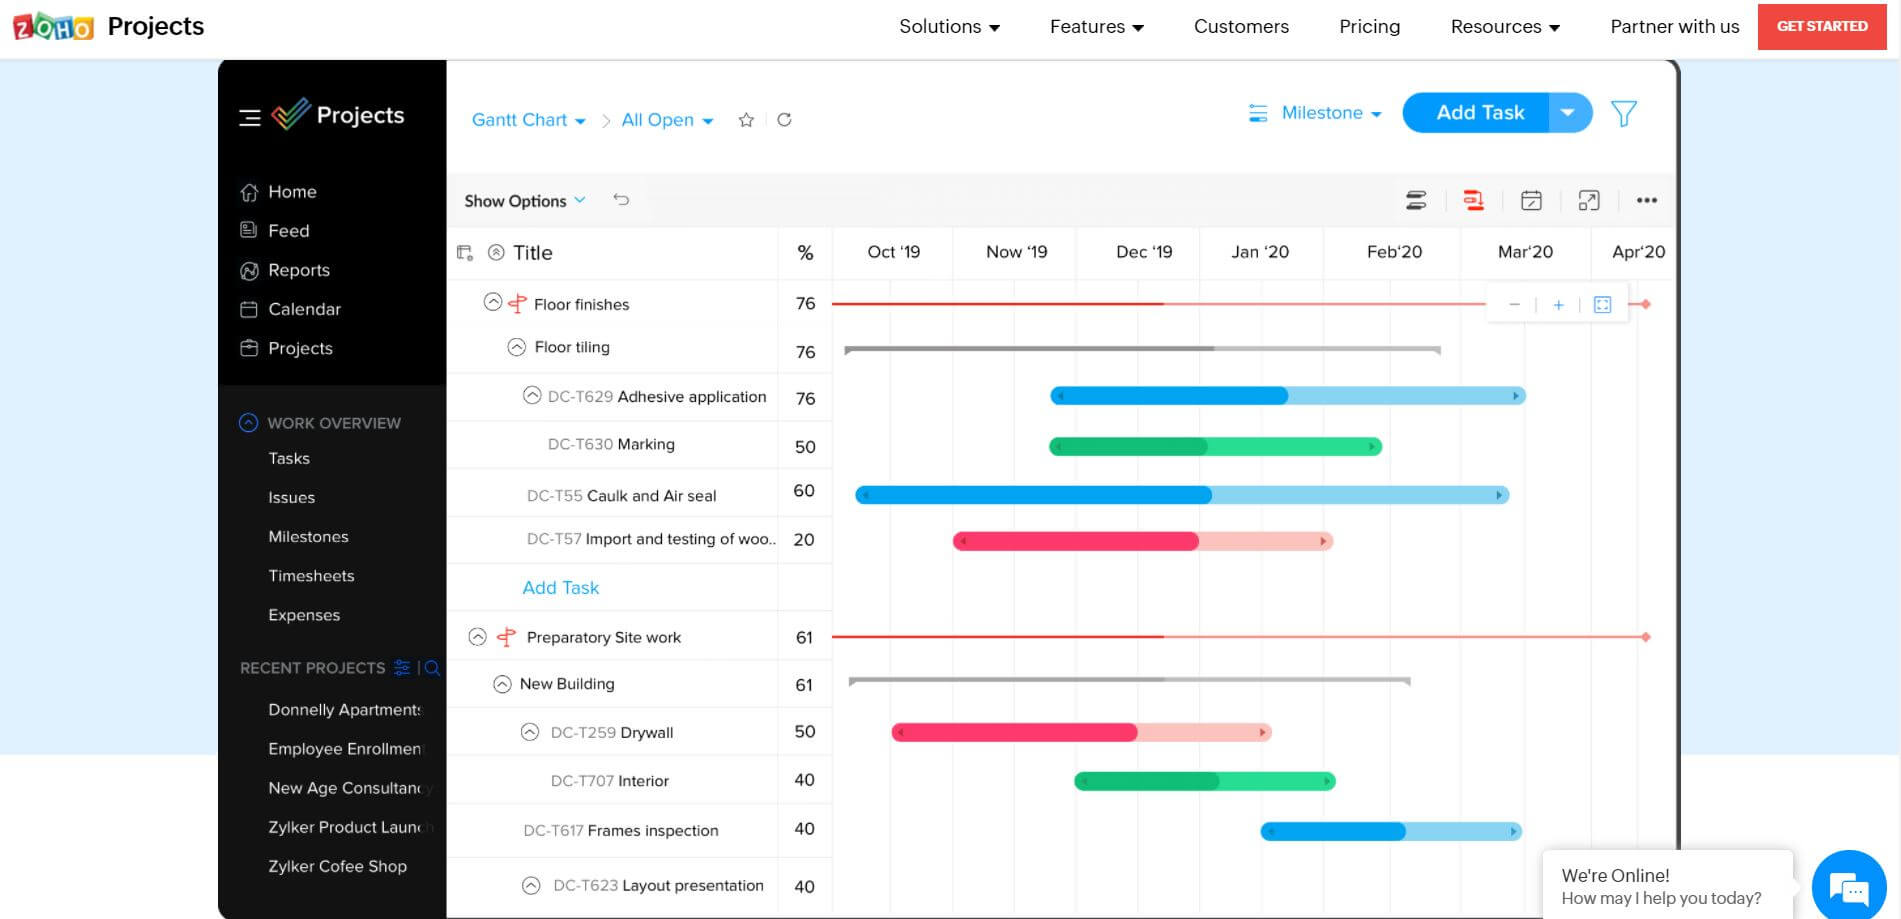Open the Gantt Chart view dropdown

[x=528, y=120]
